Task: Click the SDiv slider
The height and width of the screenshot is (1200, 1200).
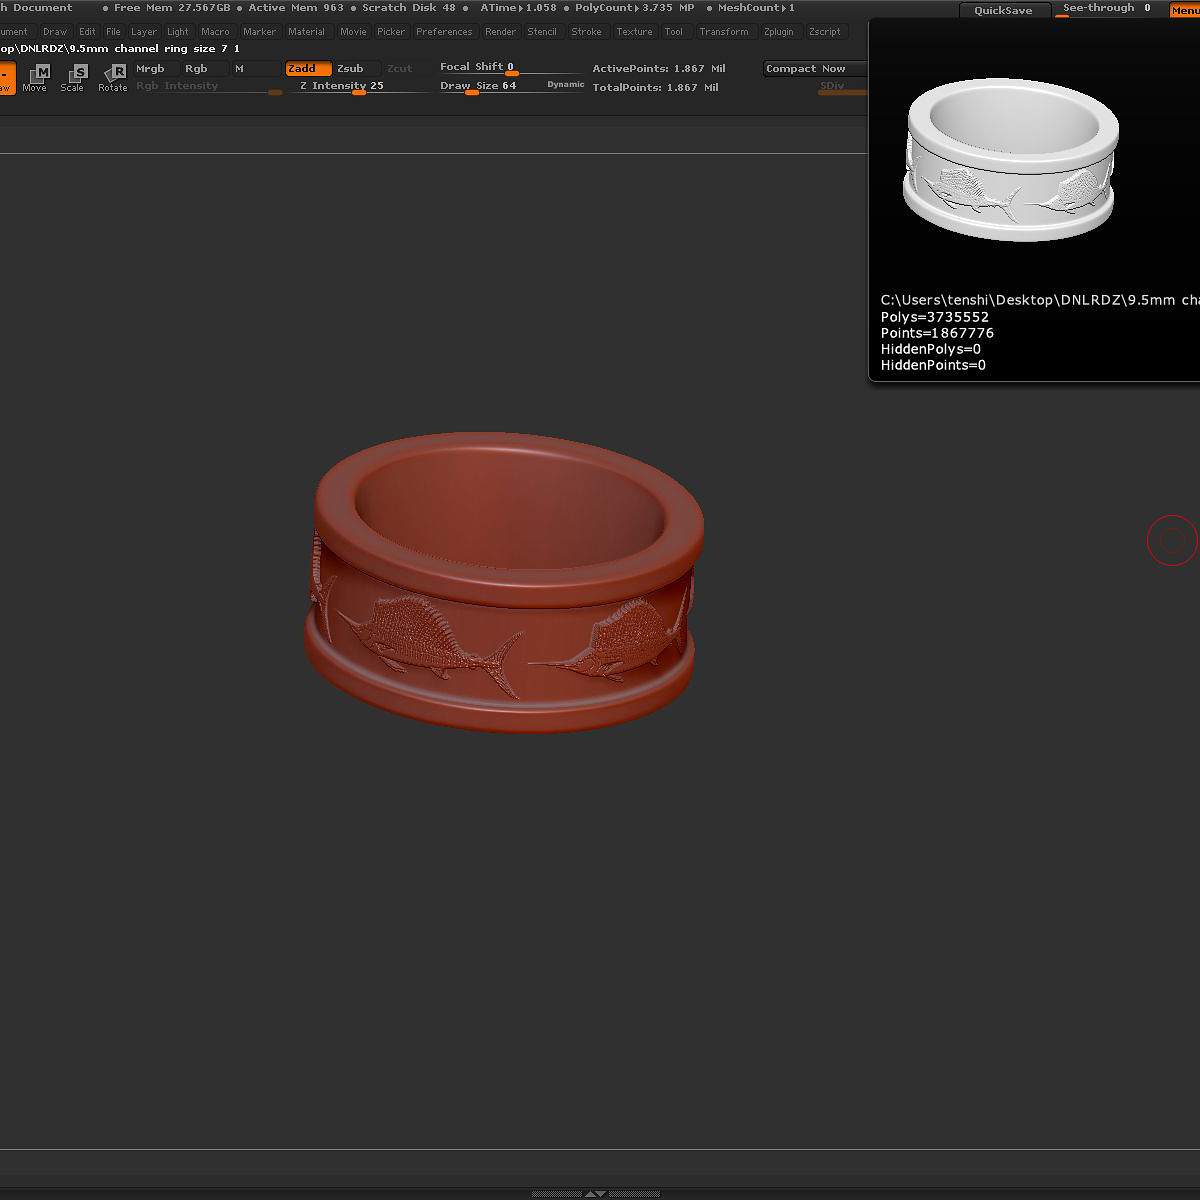Action: tap(842, 87)
